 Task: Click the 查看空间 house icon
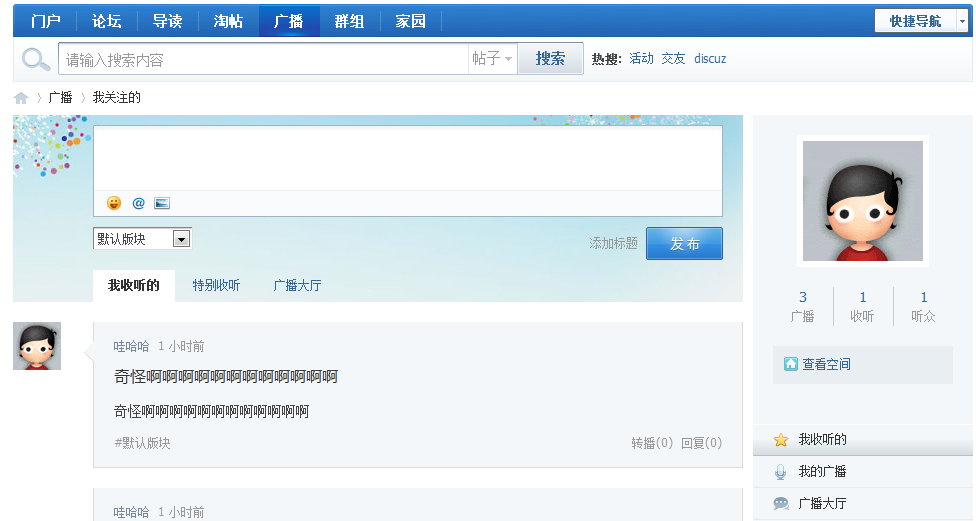pyautogui.click(x=791, y=364)
